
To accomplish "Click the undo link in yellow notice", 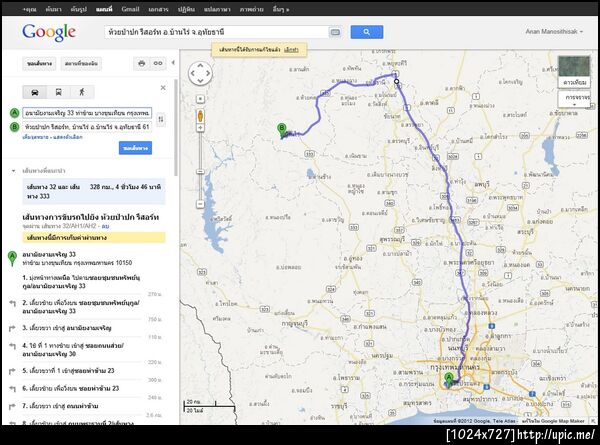I will click(x=291, y=49).
